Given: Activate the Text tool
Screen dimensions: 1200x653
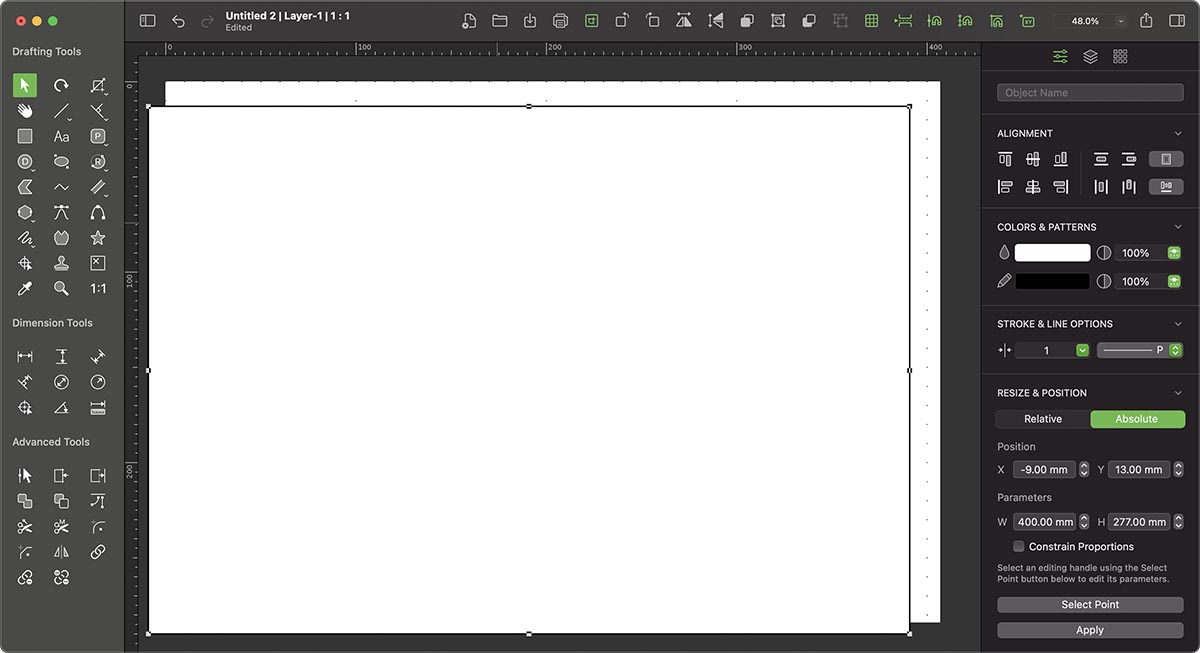Looking at the screenshot, I should [60, 136].
